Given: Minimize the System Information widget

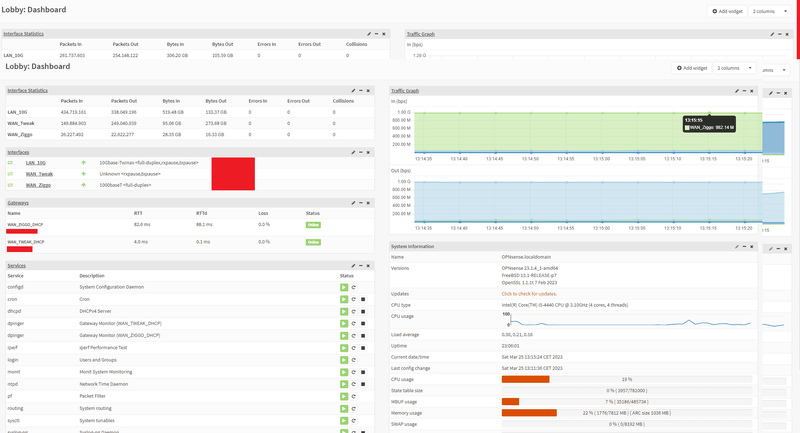Looking at the screenshot, I should click(x=744, y=246).
